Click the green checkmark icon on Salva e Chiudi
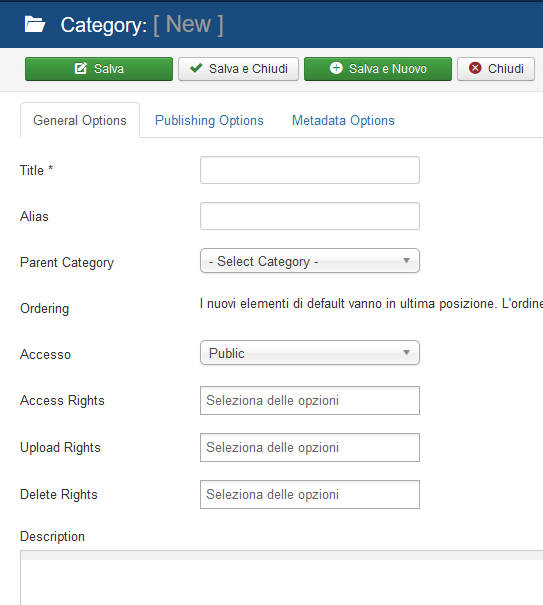 (x=196, y=68)
